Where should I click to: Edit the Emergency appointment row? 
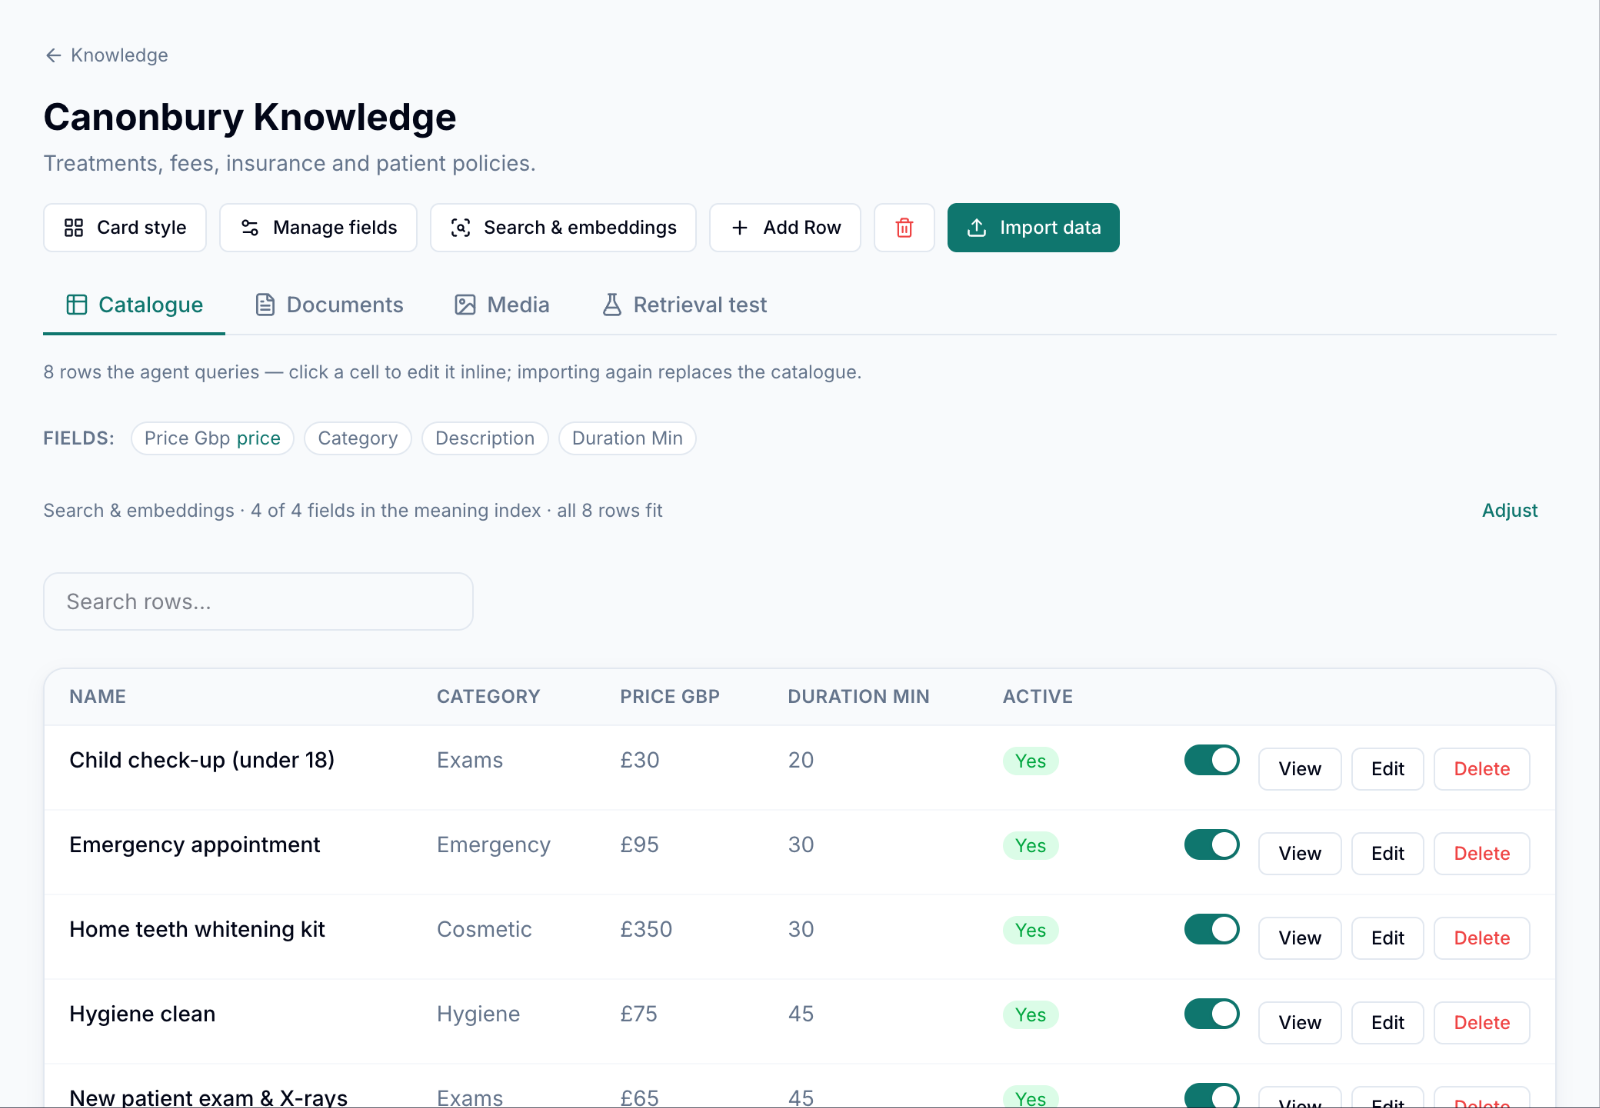point(1388,854)
